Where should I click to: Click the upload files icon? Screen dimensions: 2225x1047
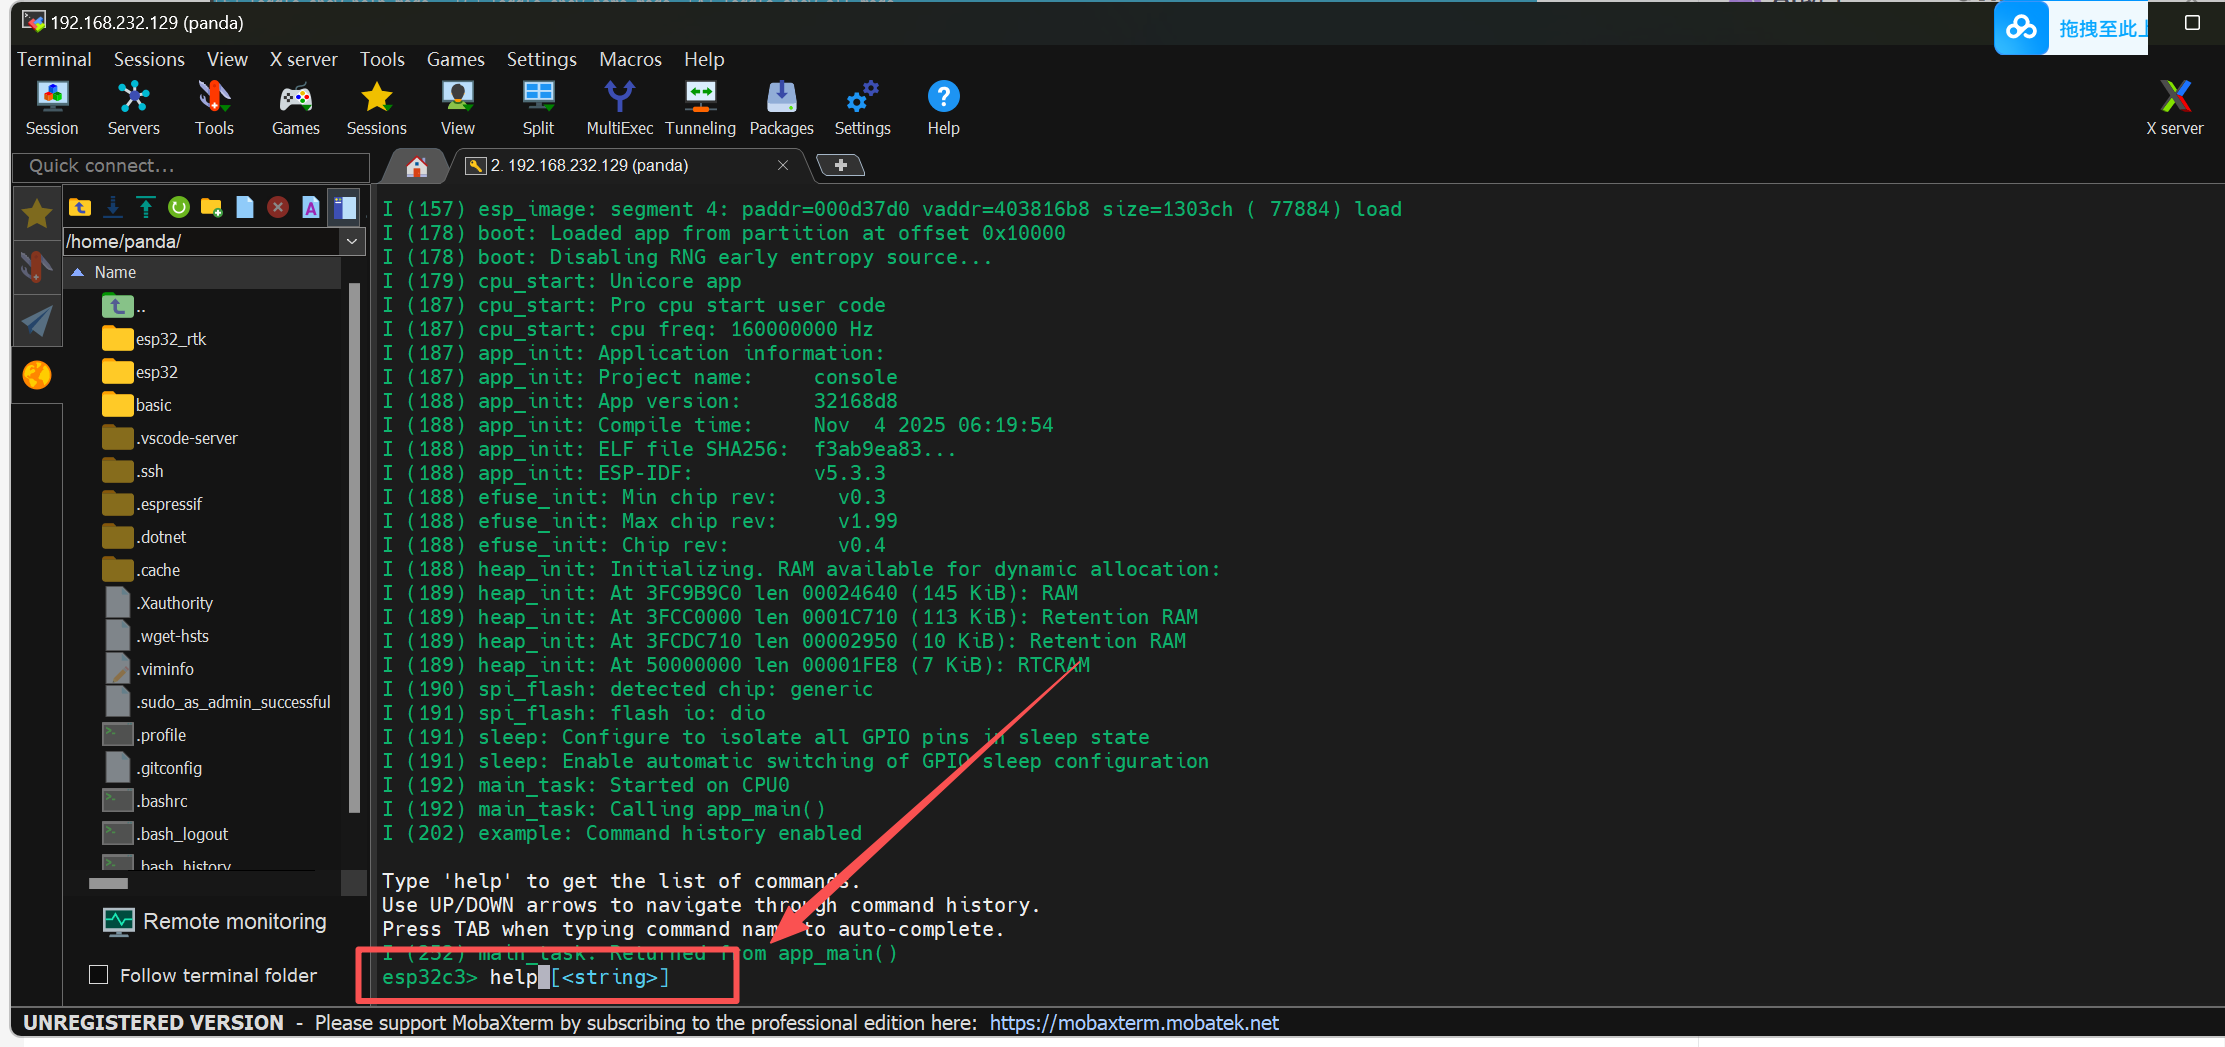[x=146, y=207]
